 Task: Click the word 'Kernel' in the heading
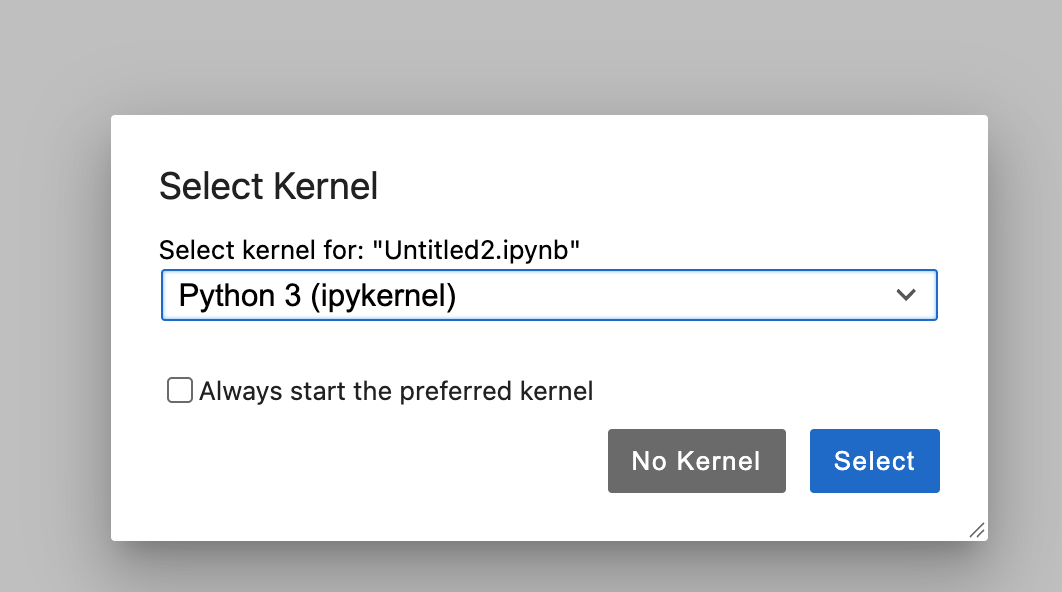click(x=326, y=186)
